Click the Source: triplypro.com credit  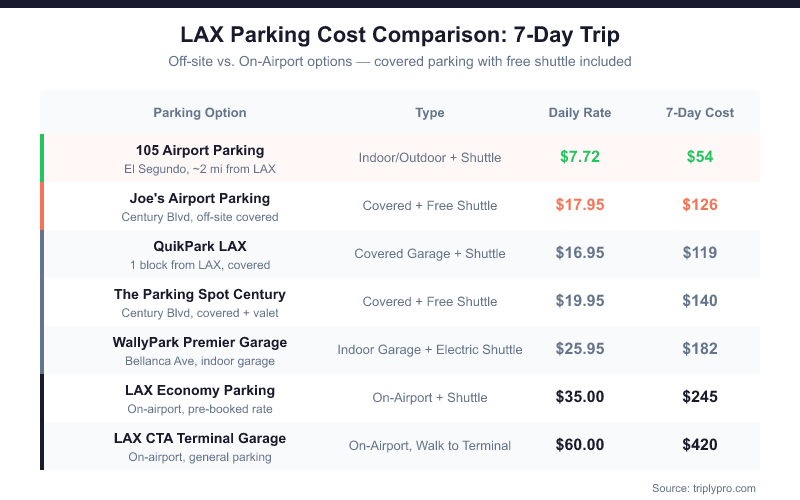(705, 487)
